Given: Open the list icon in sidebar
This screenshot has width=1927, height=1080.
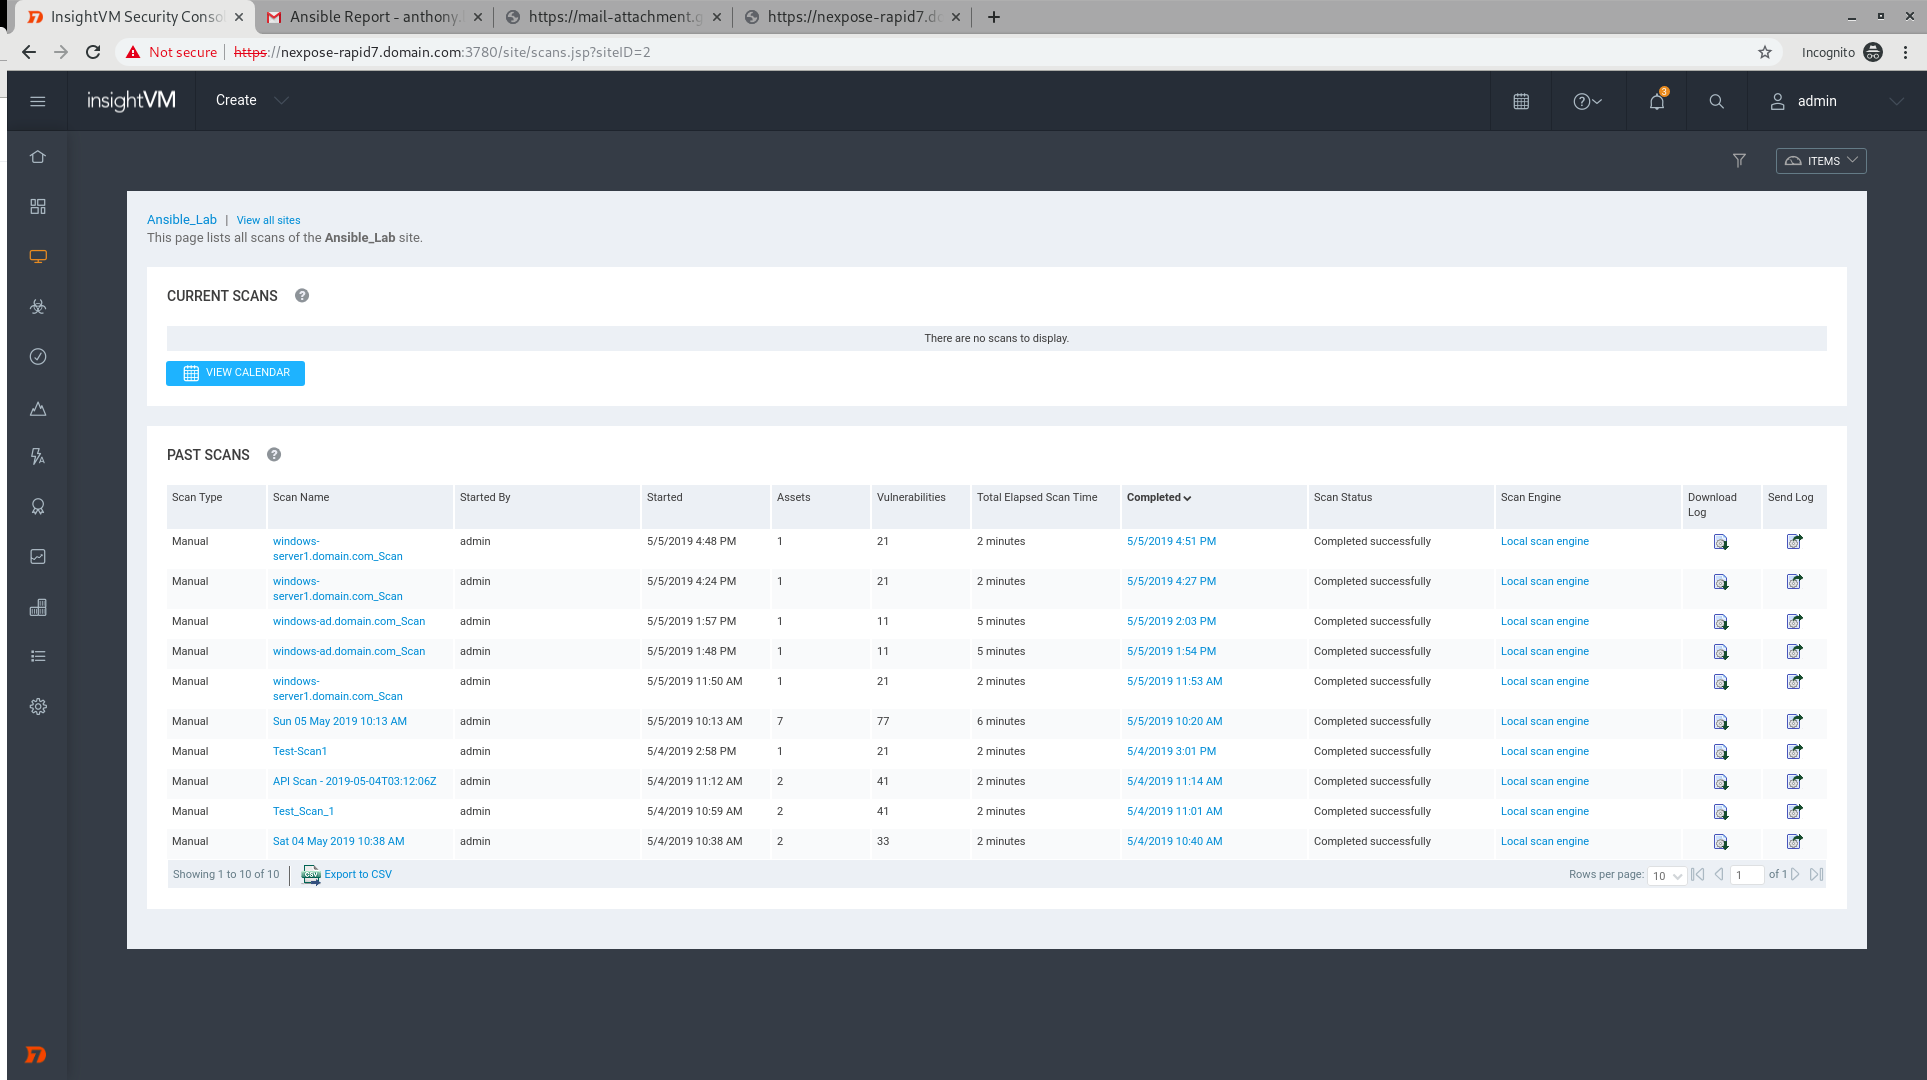Looking at the screenshot, I should tap(38, 656).
